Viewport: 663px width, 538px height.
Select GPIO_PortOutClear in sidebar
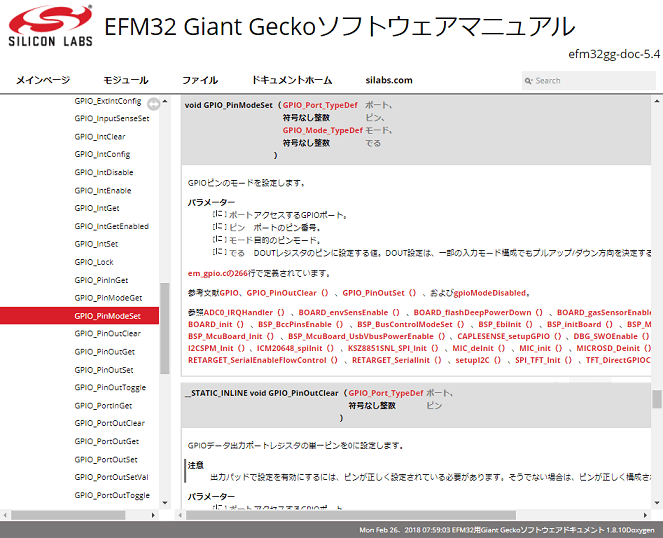point(110,423)
